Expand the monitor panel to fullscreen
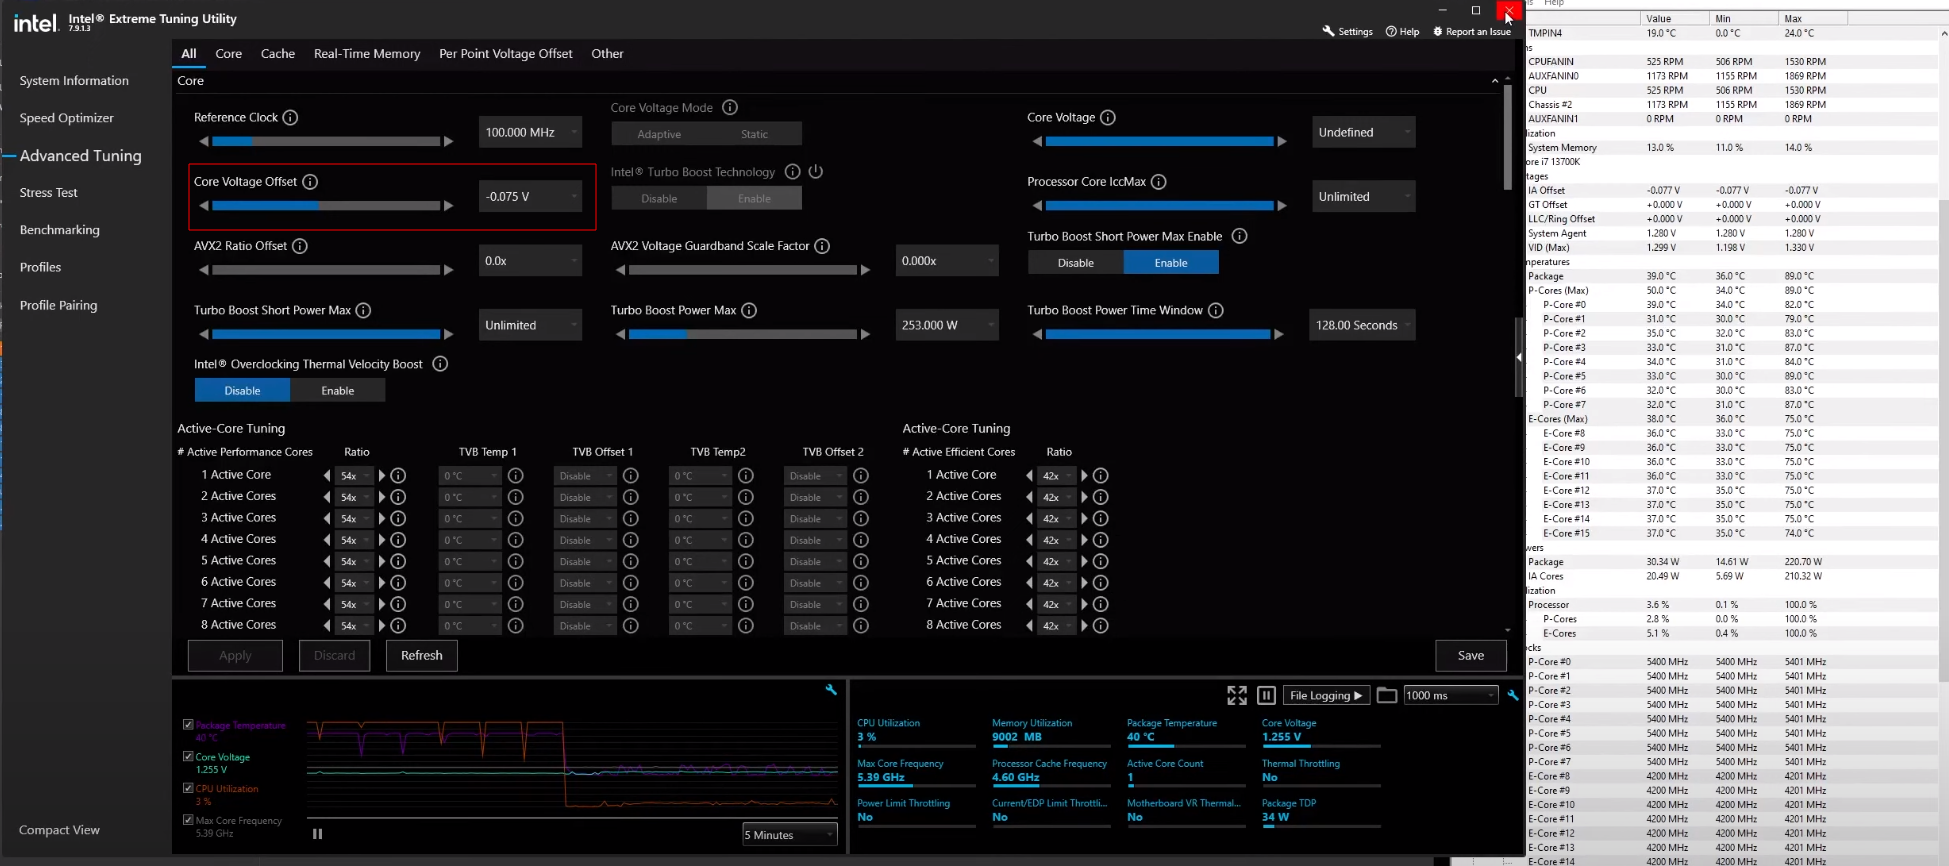1949x866 pixels. pyautogui.click(x=1237, y=695)
